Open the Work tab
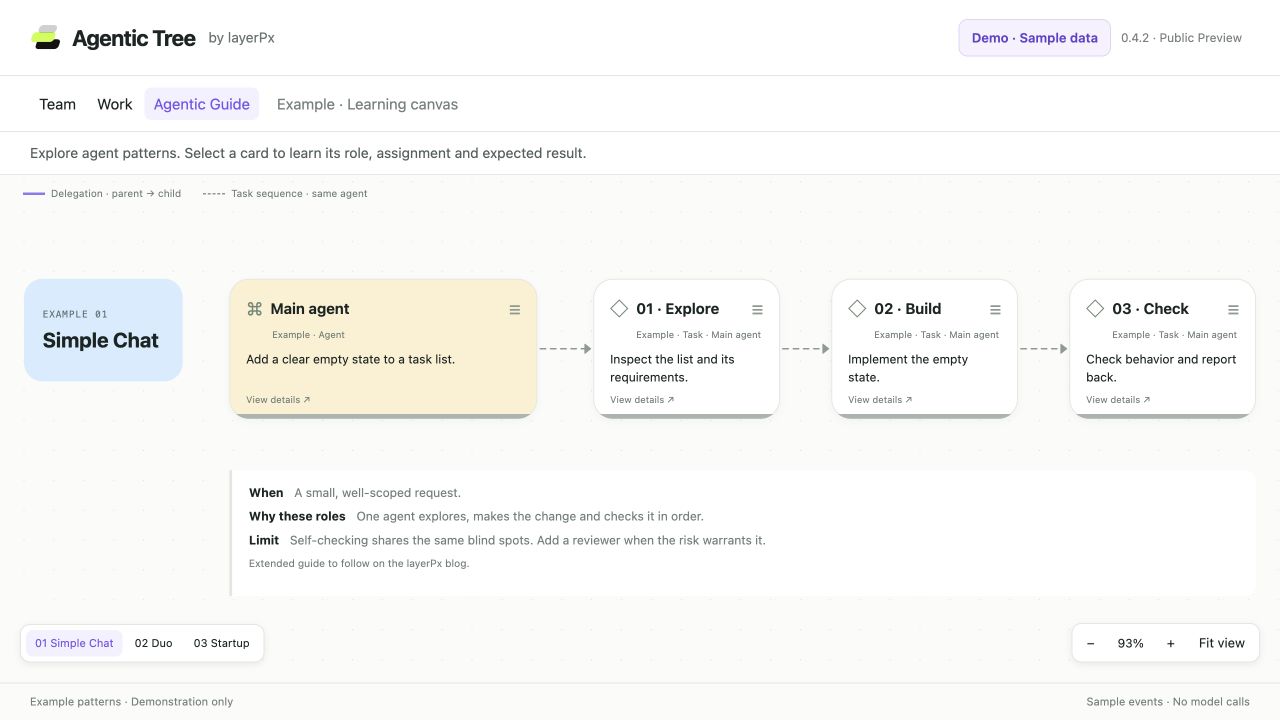 [x=115, y=104]
